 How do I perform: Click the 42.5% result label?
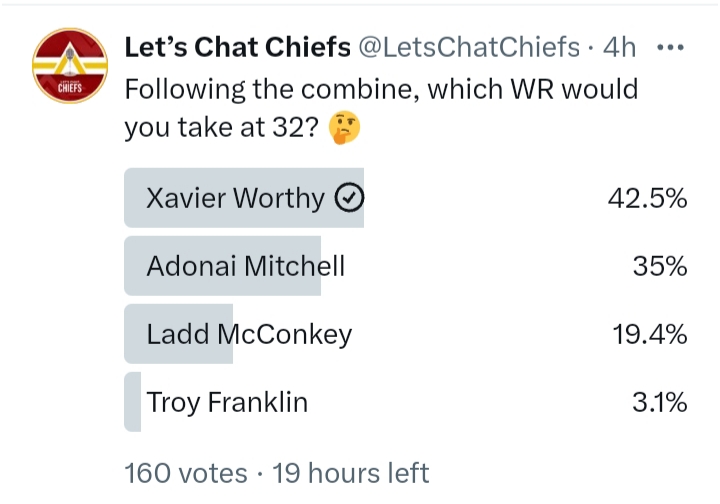(x=647, y=198)
